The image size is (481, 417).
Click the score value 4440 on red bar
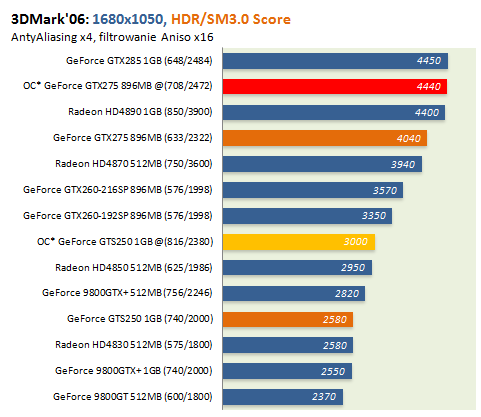(429, 87)
